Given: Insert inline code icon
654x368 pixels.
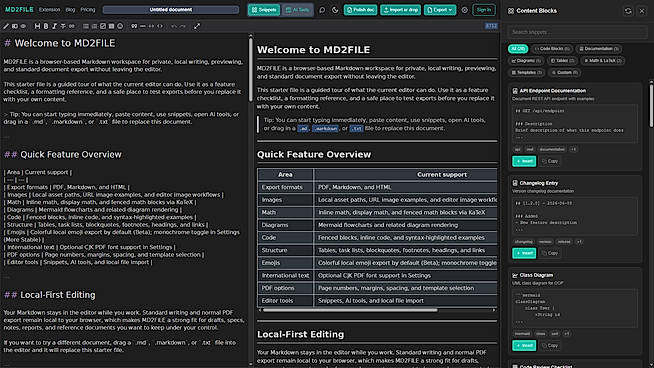Looking at the screenshot, I should pyautogui.click(x=151, y=26).
